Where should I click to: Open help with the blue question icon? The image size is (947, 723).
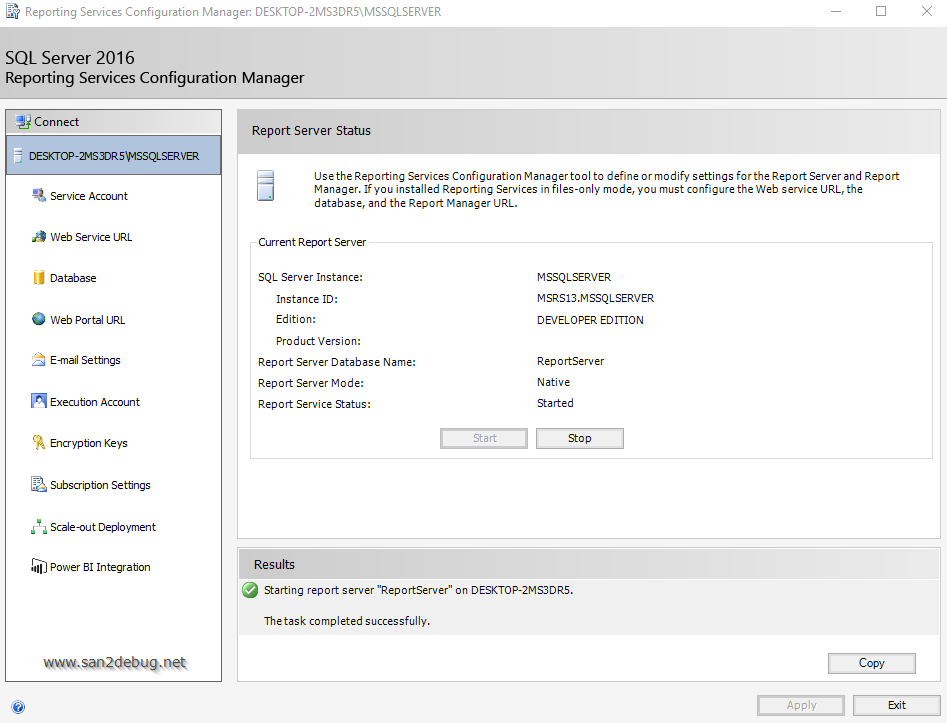click(x=18, y=707)
